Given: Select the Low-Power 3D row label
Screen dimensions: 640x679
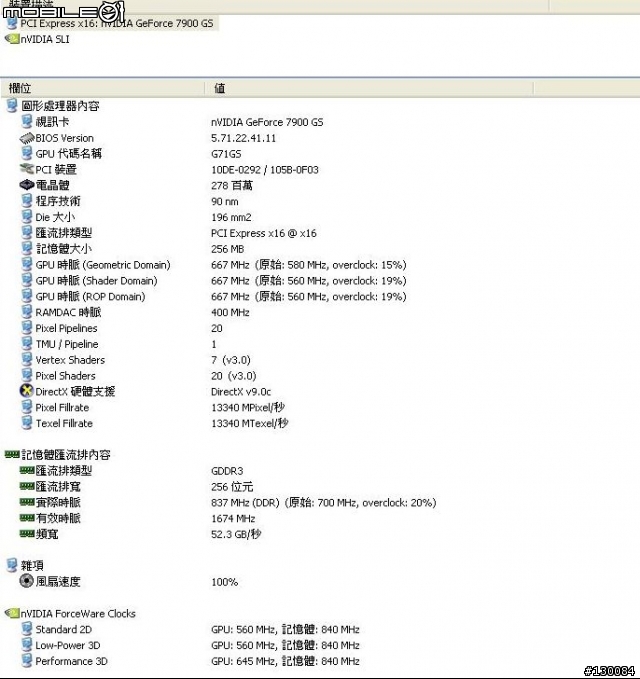Looking at the screenshot, I should [x=68, y=645].
